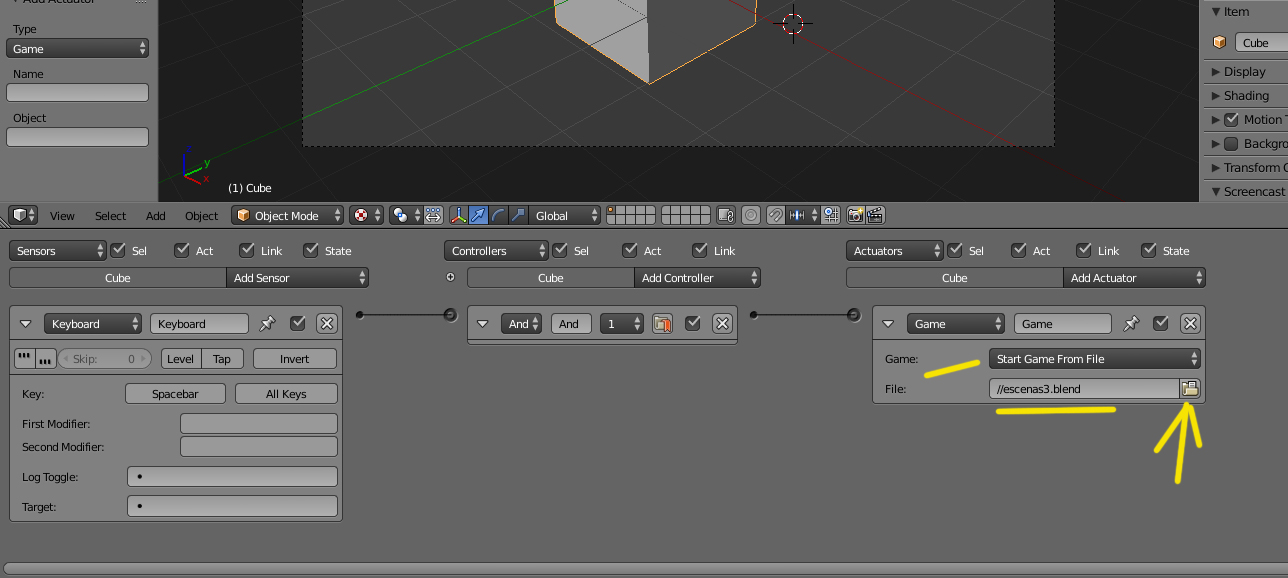1288x578 pixels.
Task: Click the rotate manipulator arc icon
Action: click(498, 215)
